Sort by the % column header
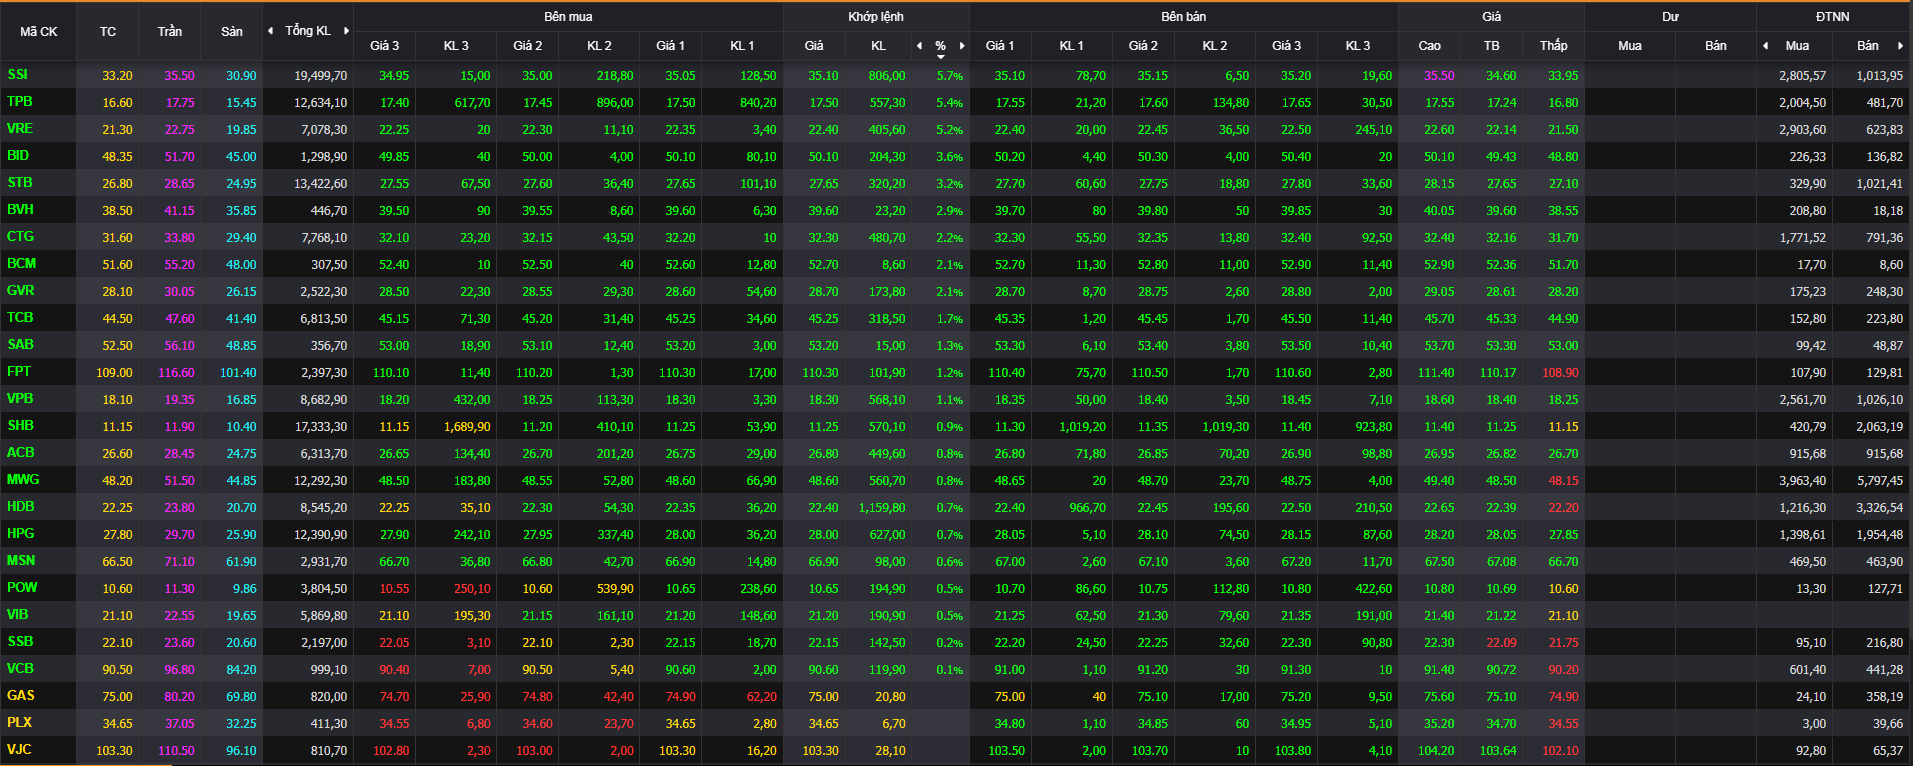 point(940,46)
